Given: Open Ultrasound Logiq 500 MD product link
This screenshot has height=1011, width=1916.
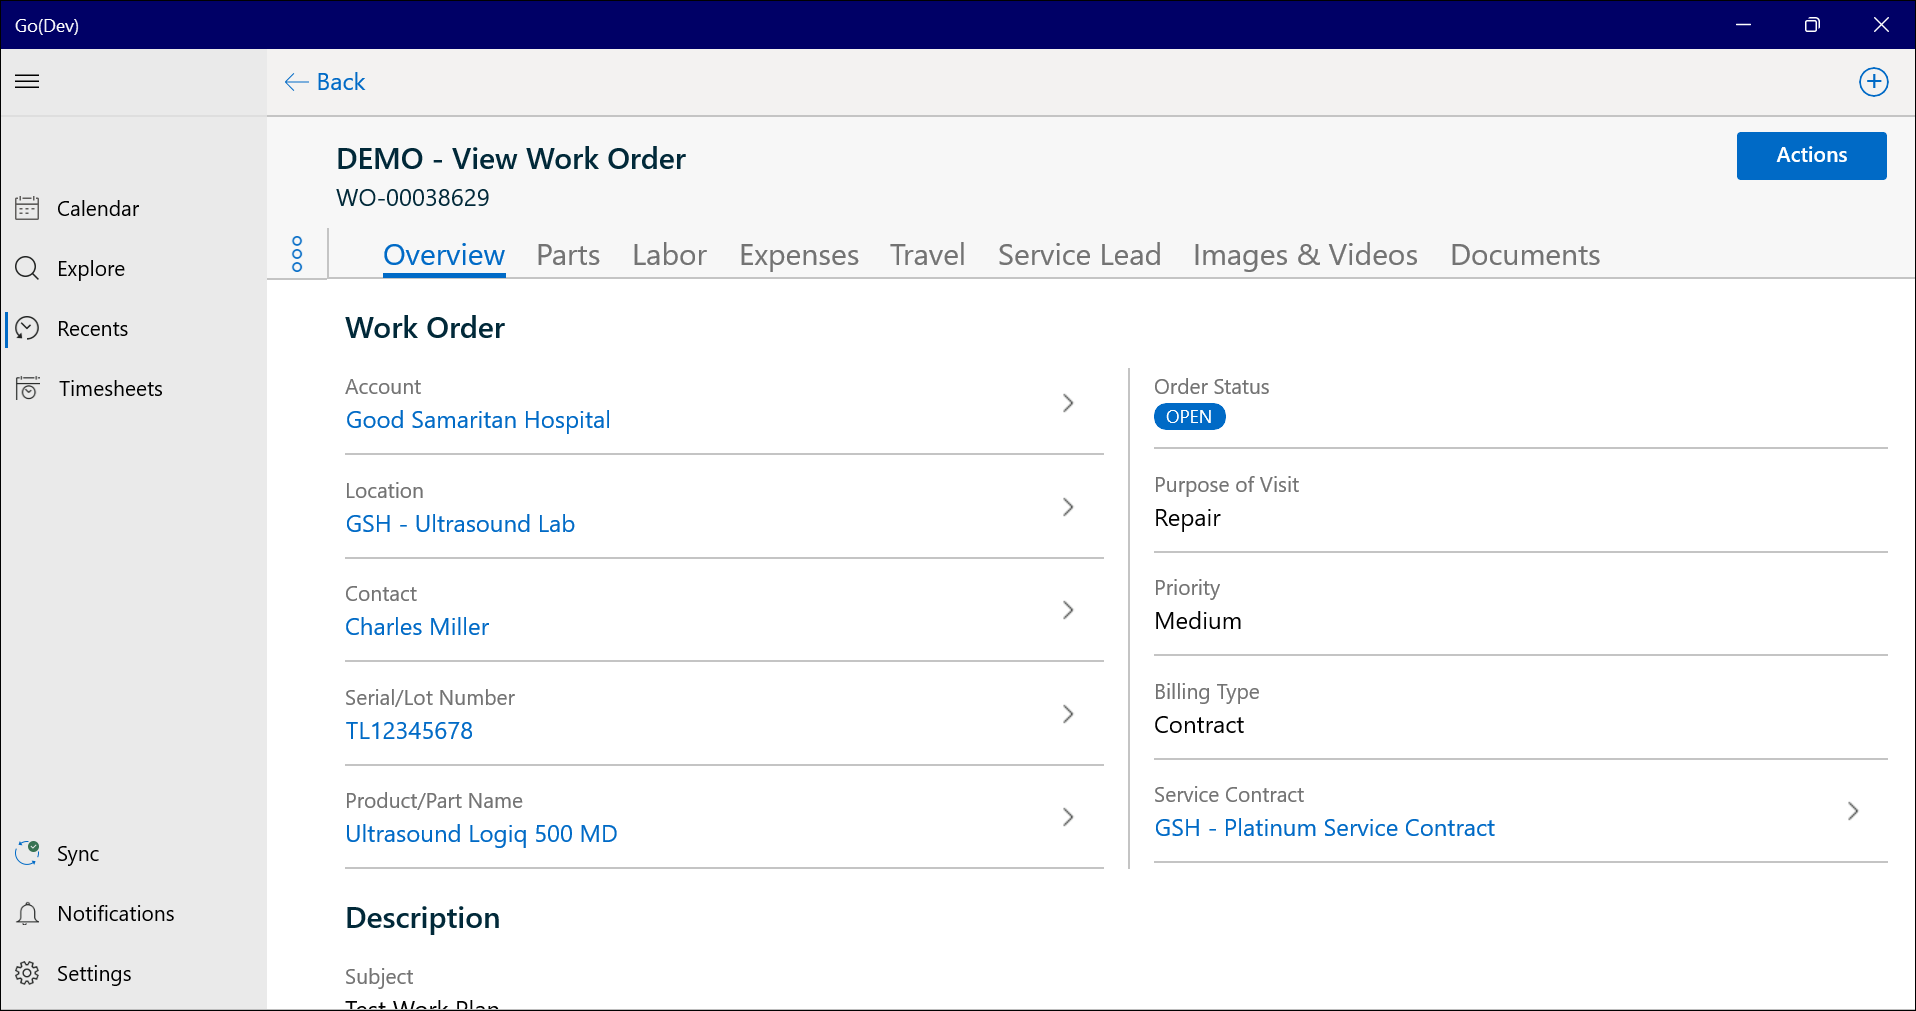Looking at the screenshot, I should pyautogui.click(x=481, y=834).
